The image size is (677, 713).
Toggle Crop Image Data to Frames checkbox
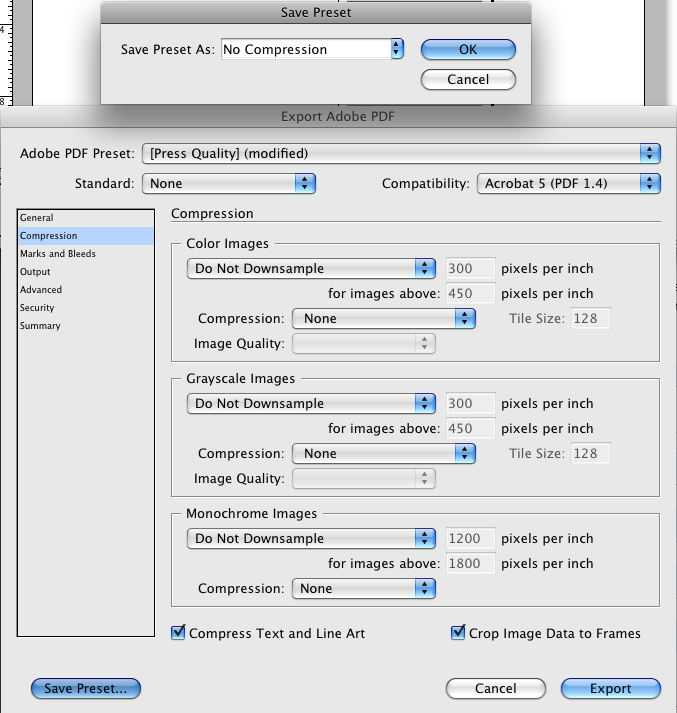pyautogui.click(x=459, y=633)
